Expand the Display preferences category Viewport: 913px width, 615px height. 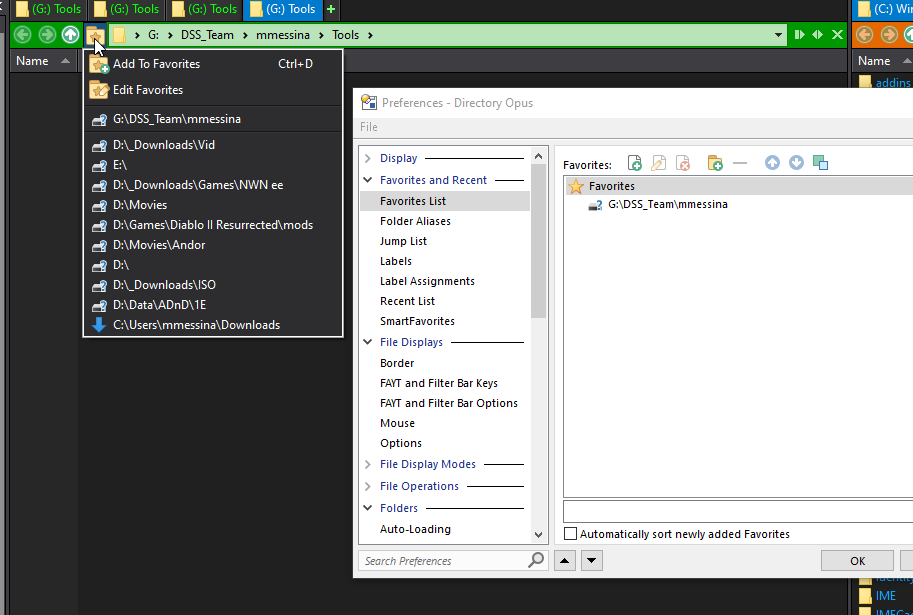click(x=368, y=158)
